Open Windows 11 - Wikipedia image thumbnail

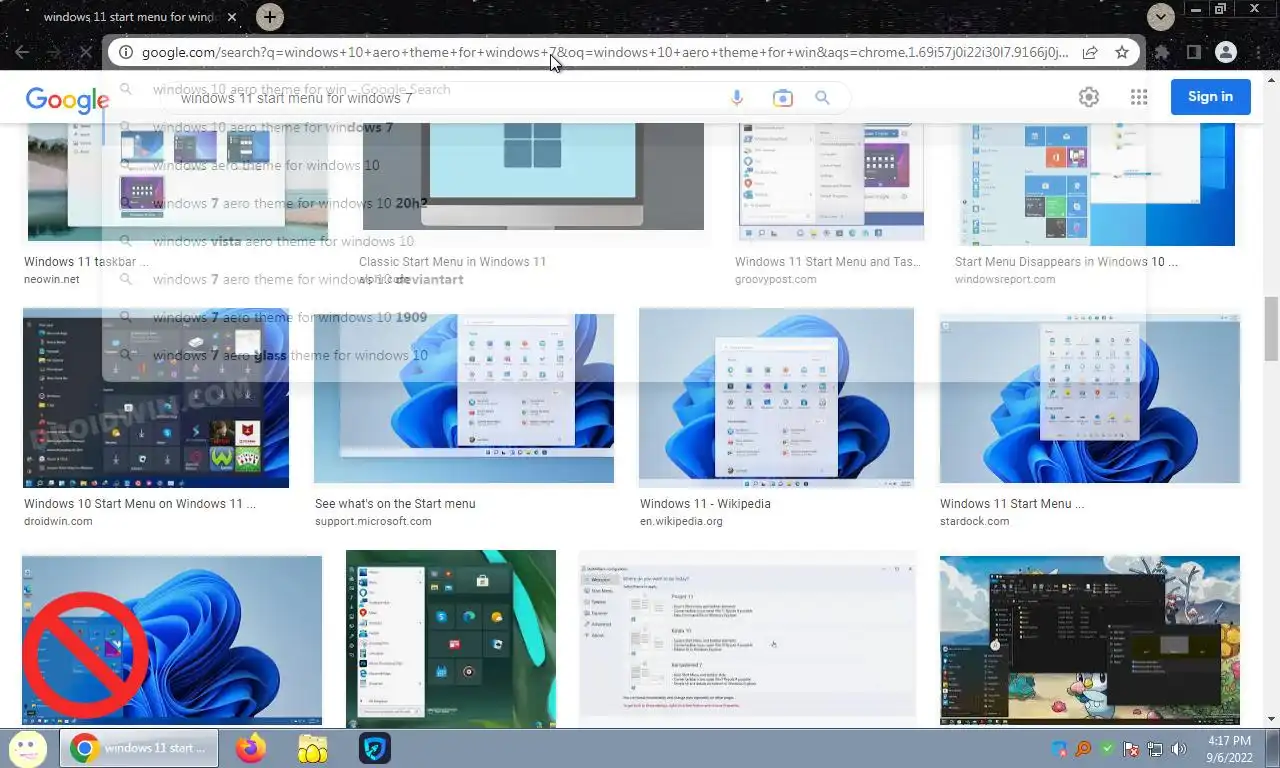[x=776, y=398]
